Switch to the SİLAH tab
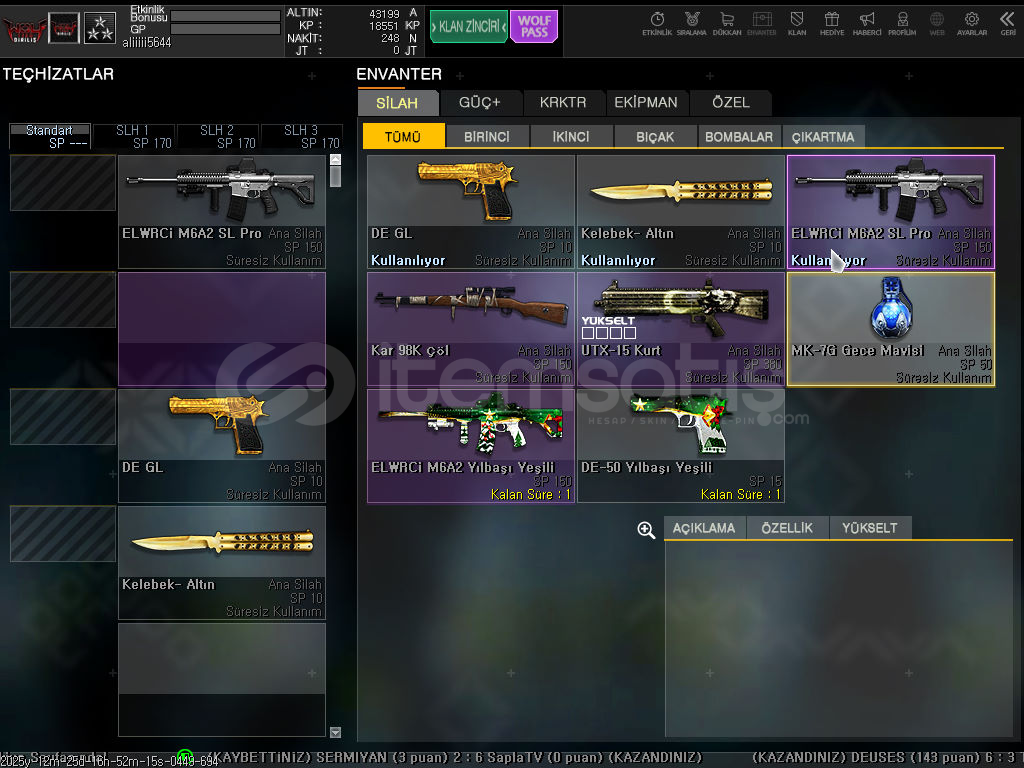This screenshot has height=768, width=1024. coord(397,103)
